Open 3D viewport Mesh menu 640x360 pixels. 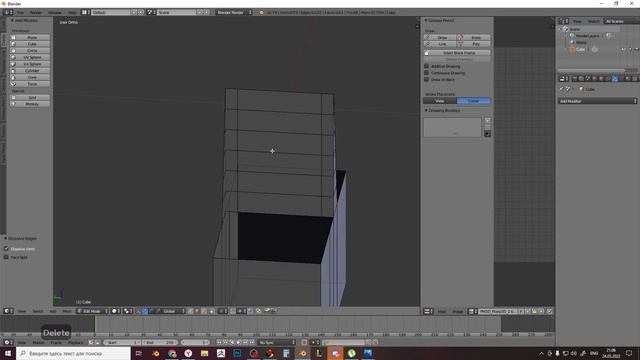click(x=67, y=311)
